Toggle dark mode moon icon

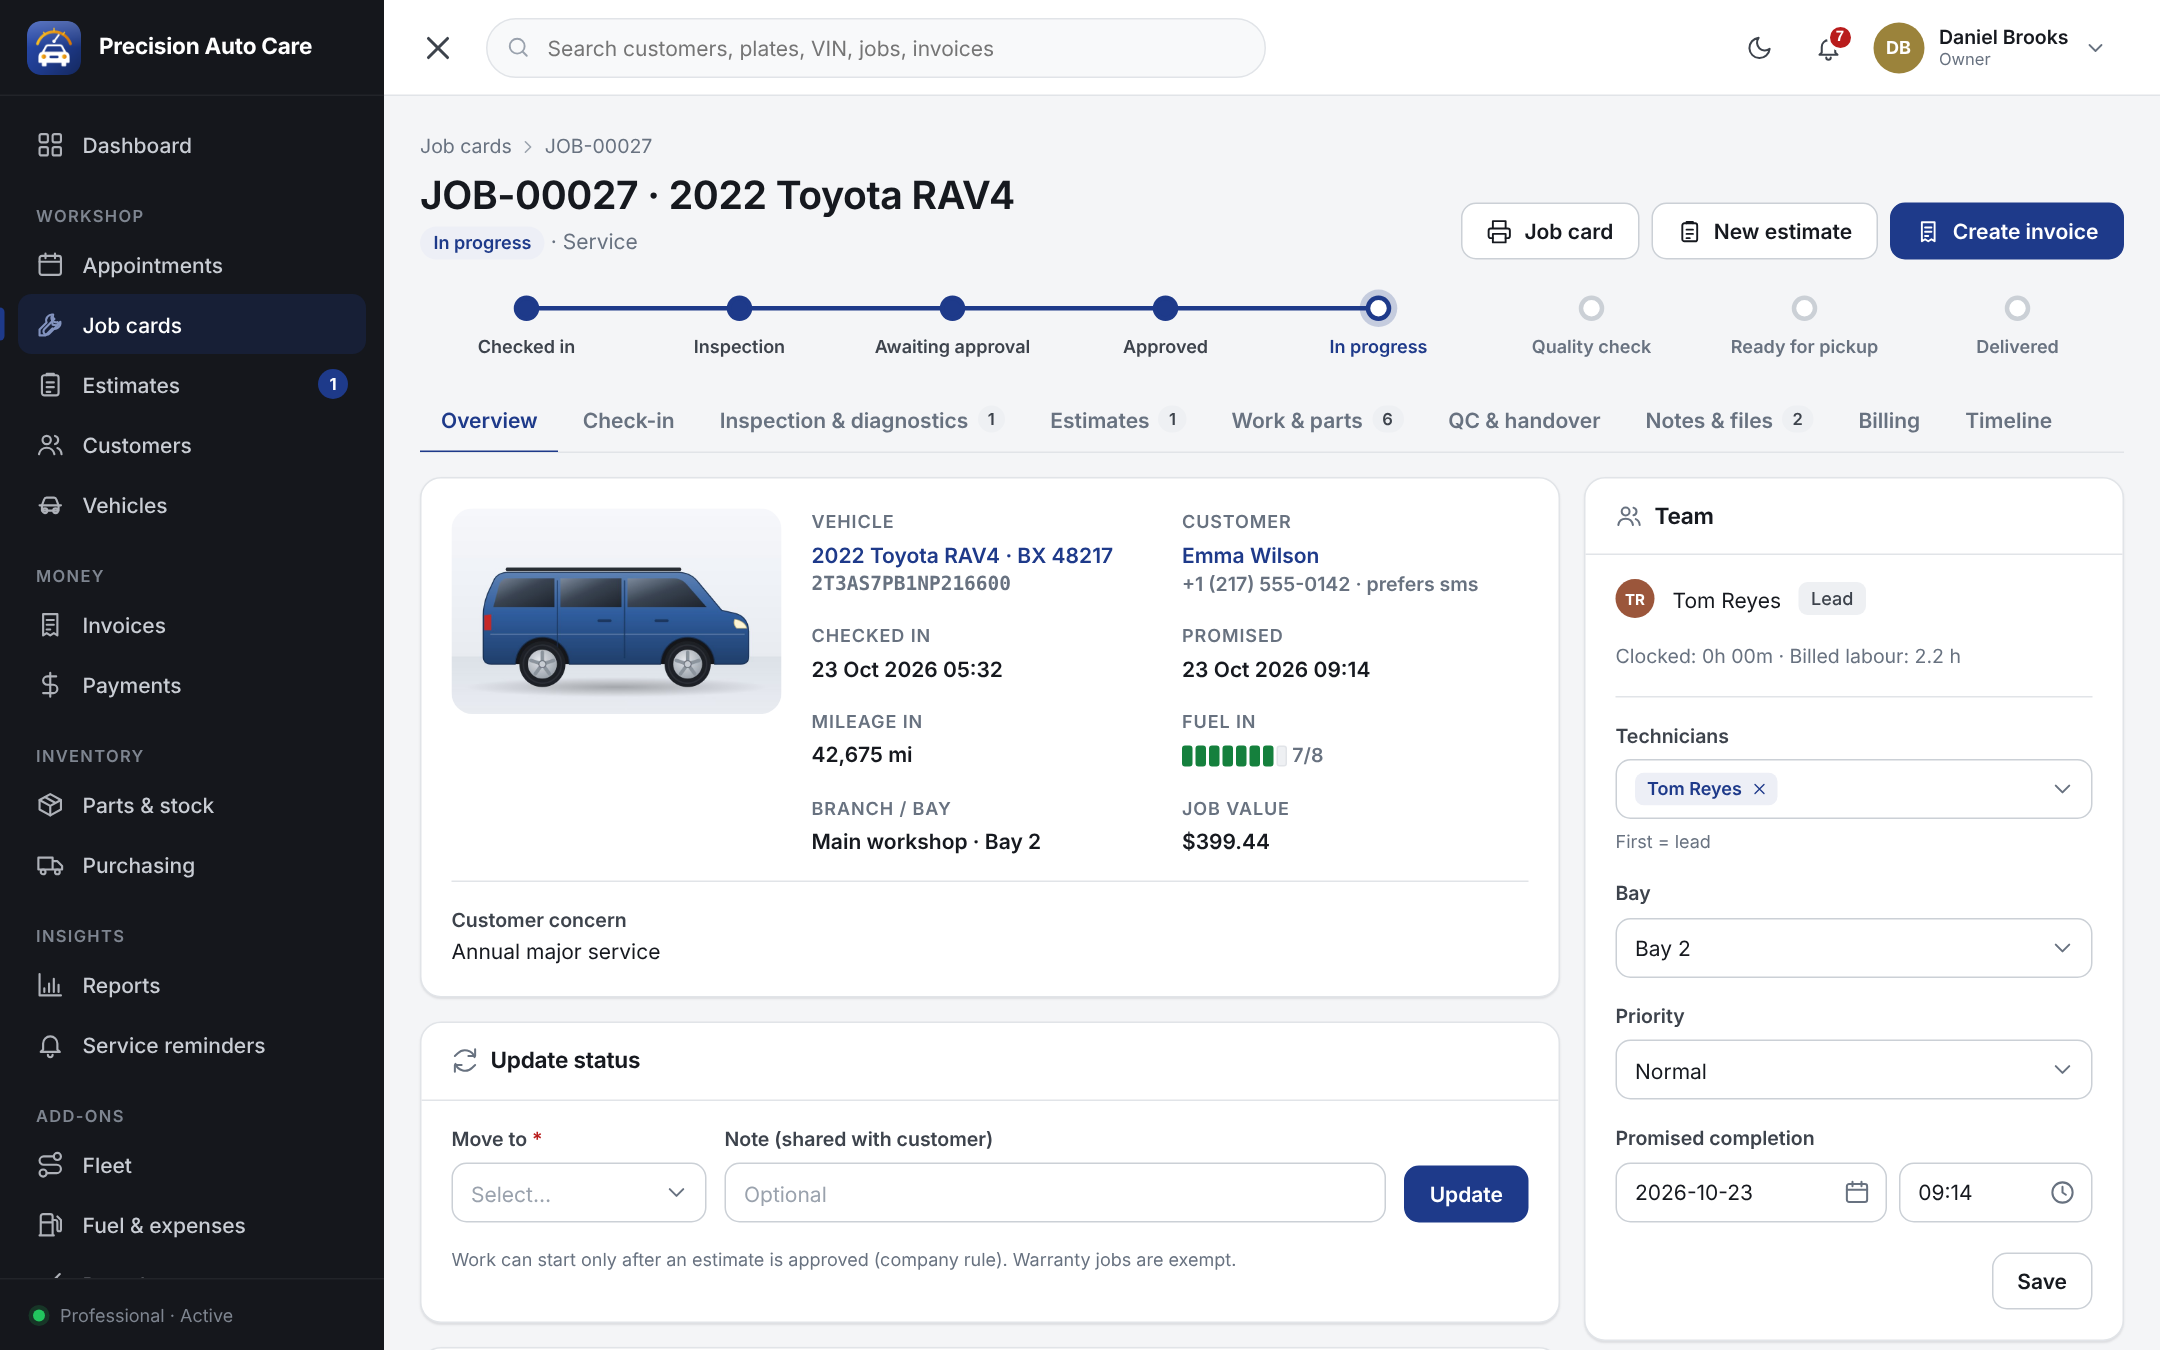[1759, 48]
